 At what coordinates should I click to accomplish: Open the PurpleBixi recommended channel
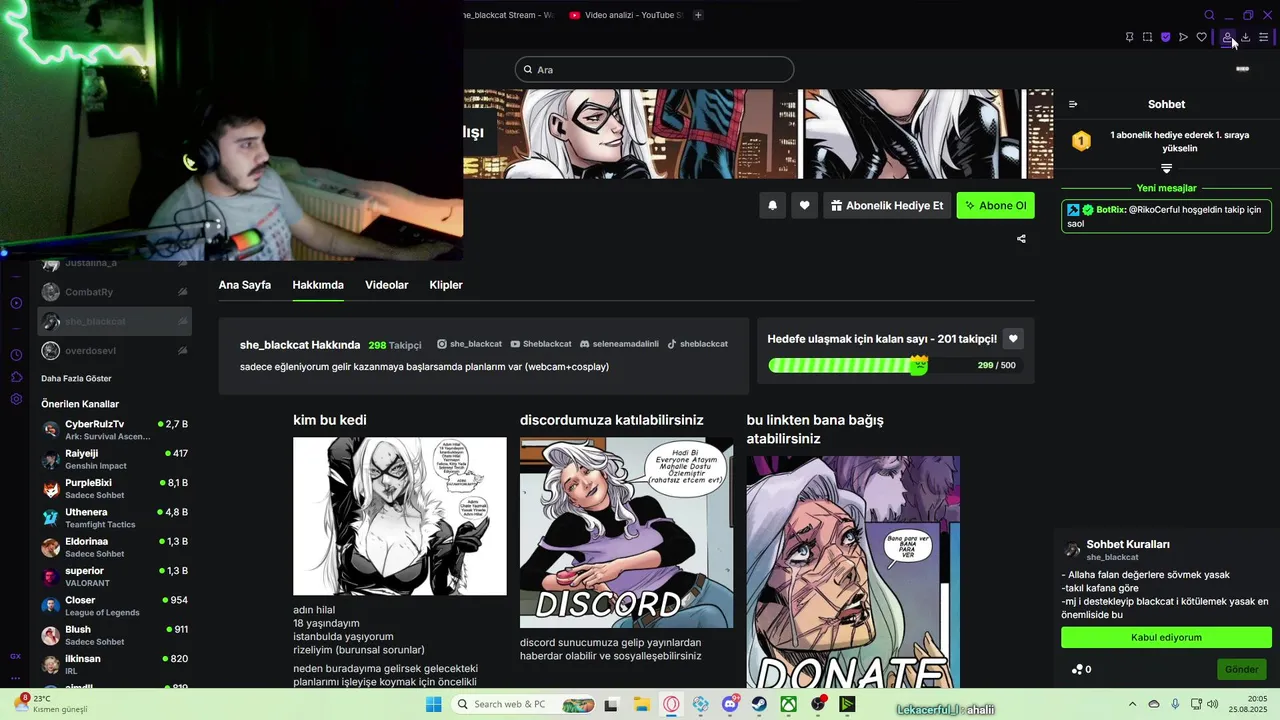tap(115, 489)
